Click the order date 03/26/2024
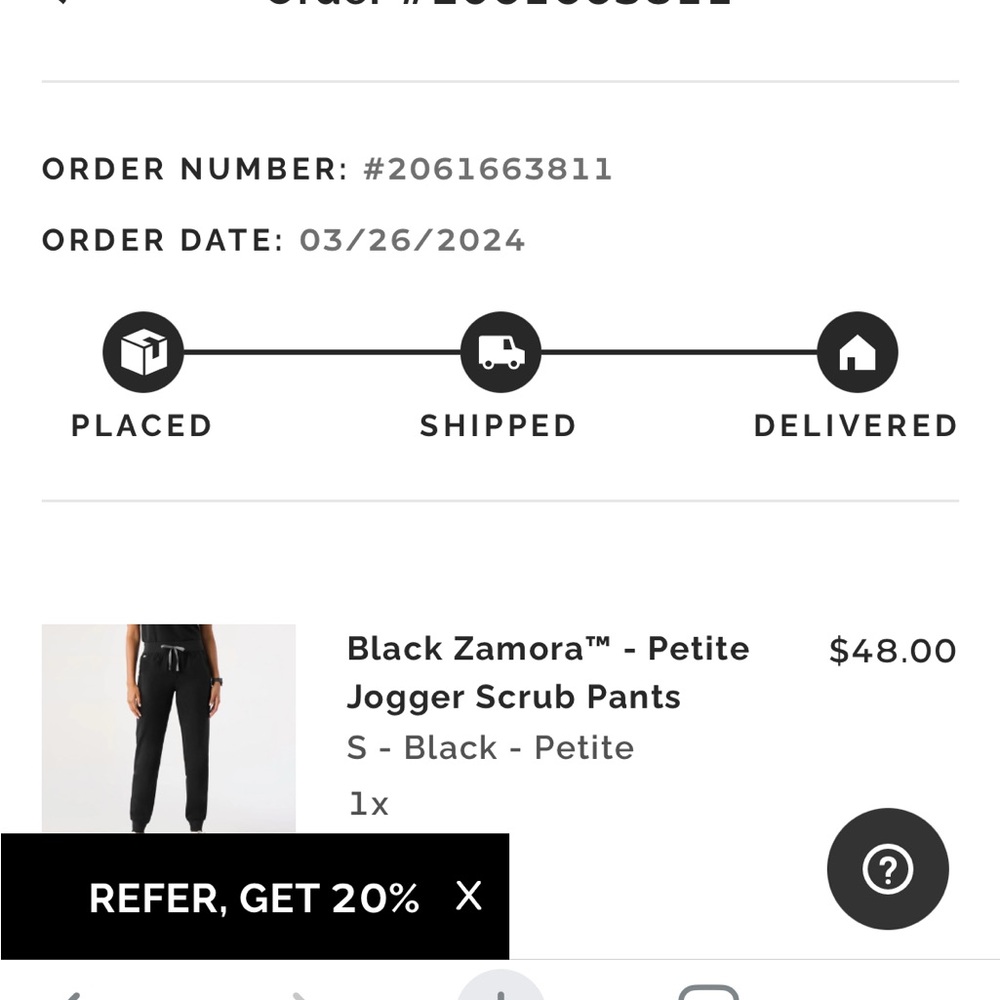The width and height of the screenshot is (1000, 1000). (x=412, y=240)
